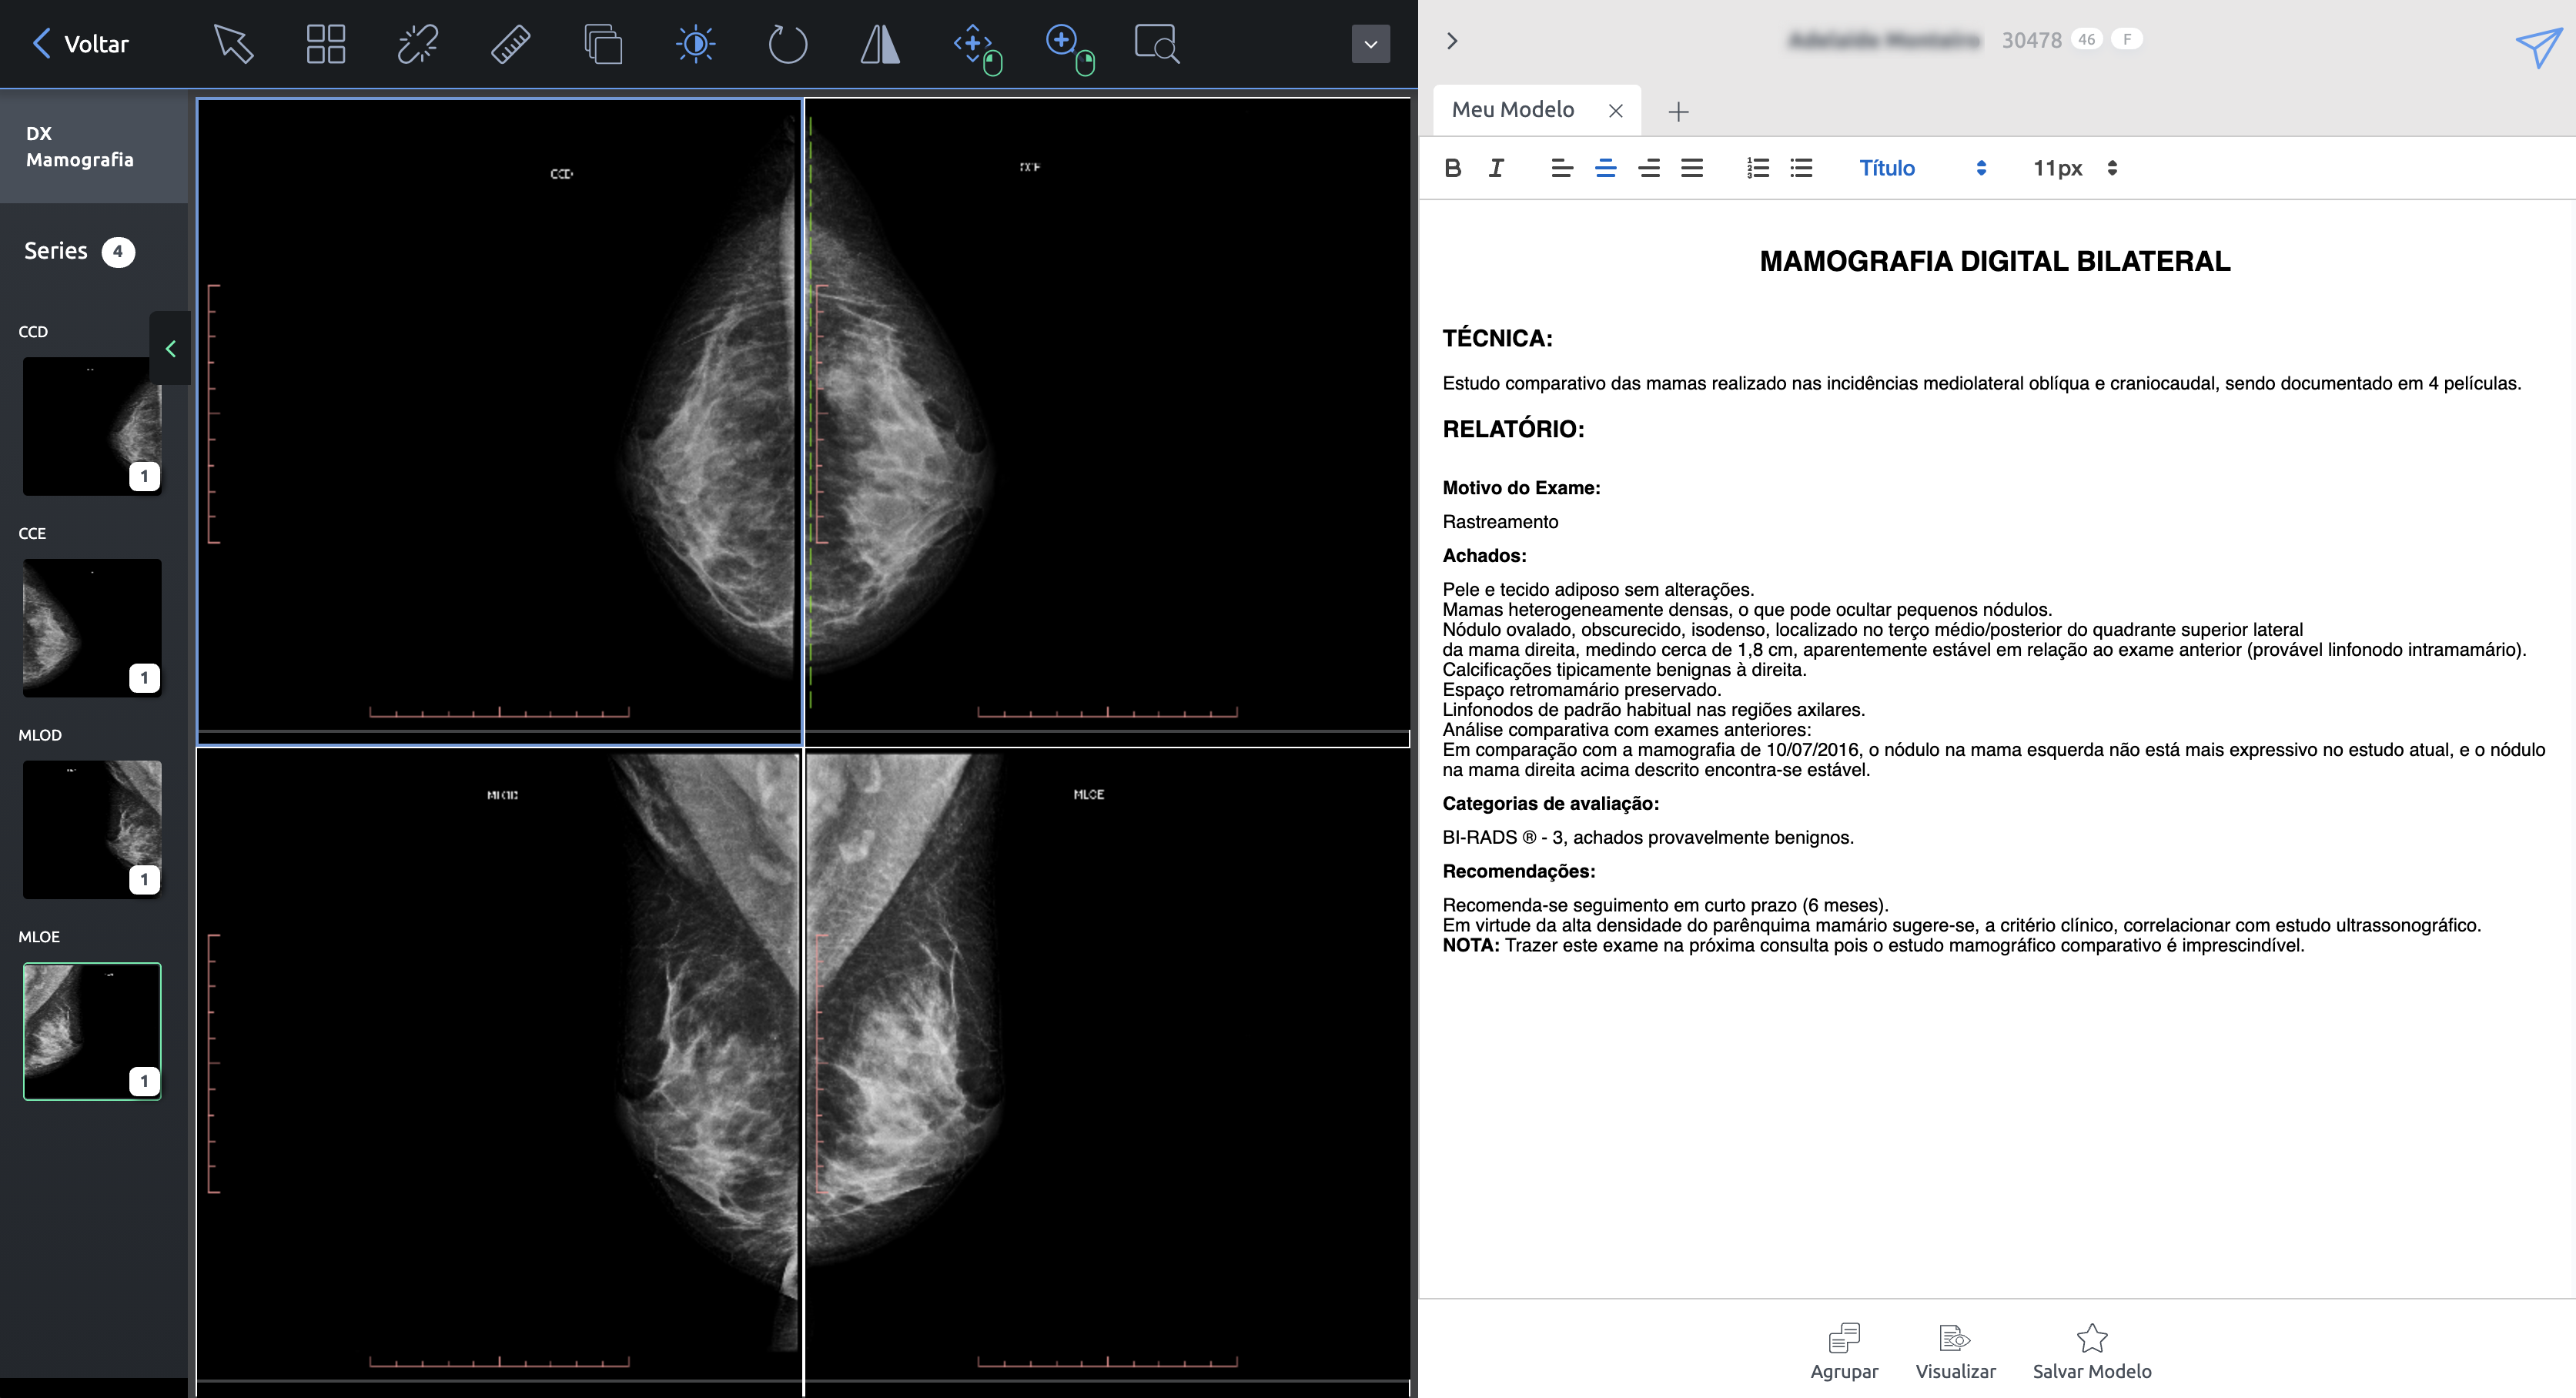Open the CCE series thumbnail
This screenshot has height=1398, width=2576.
pos(92,627)
